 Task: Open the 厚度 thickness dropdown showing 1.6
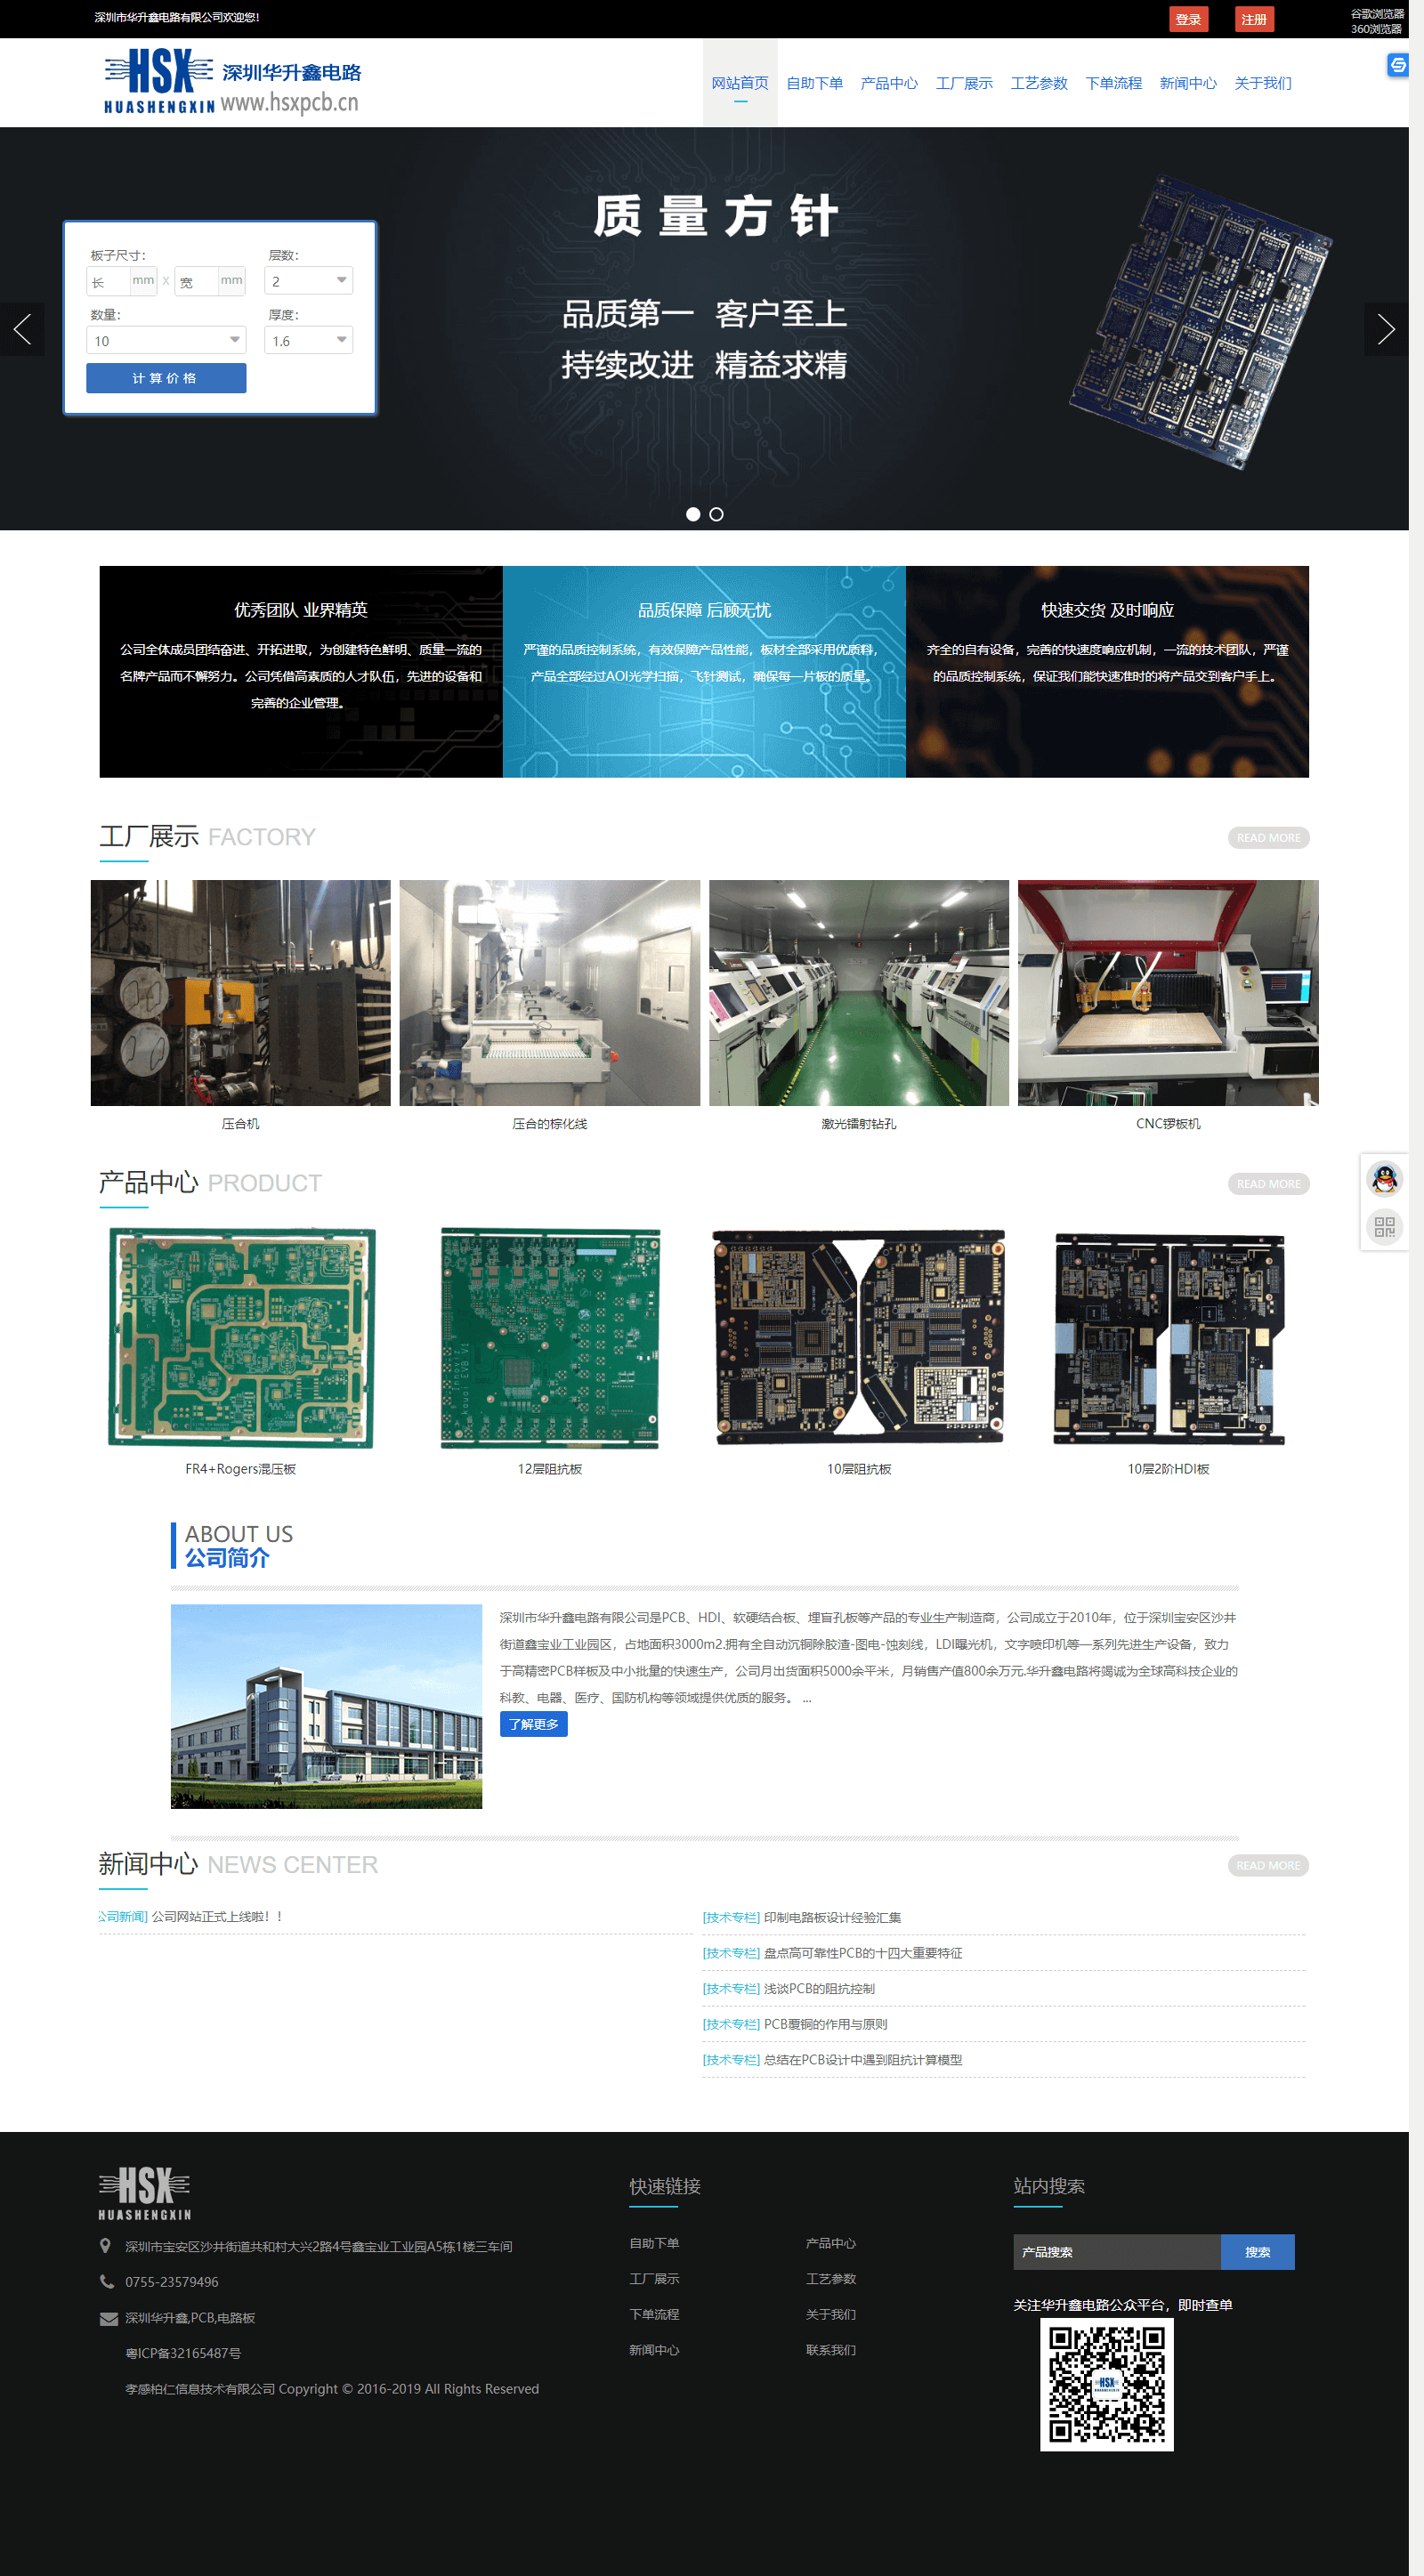307,340
